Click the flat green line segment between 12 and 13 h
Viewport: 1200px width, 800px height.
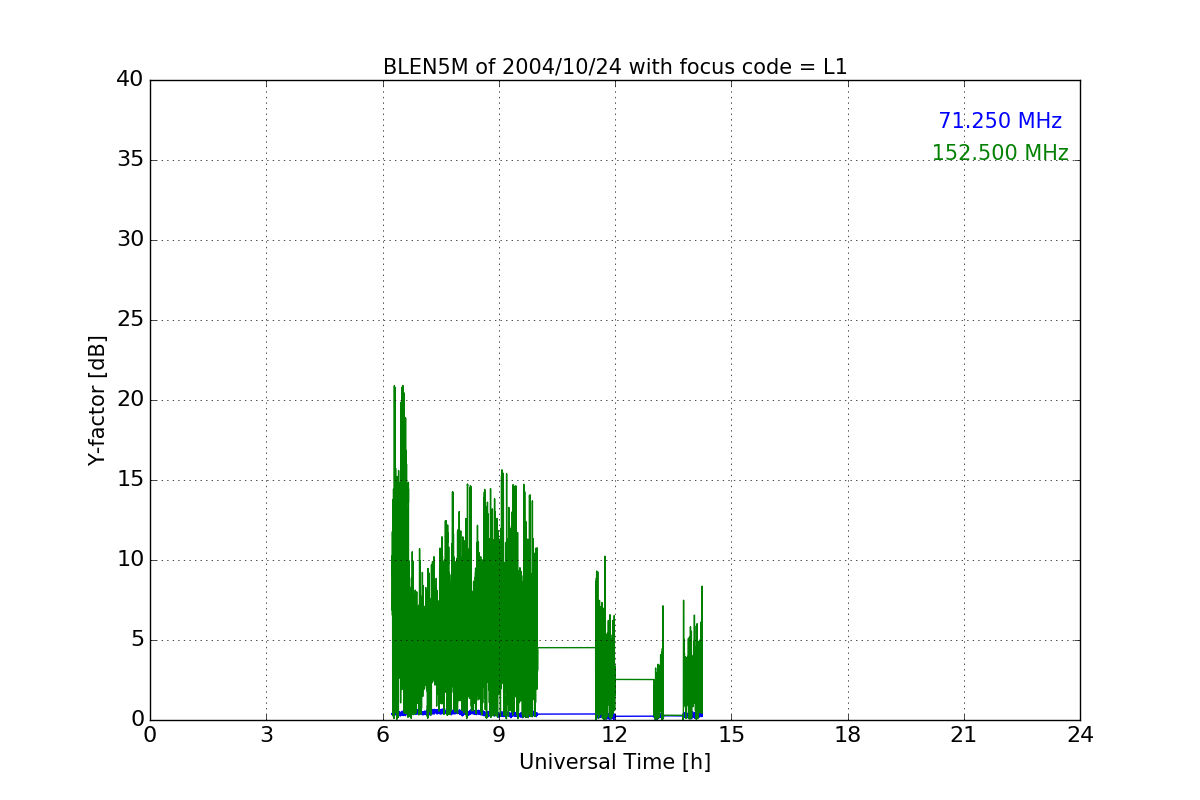(635, 679)
